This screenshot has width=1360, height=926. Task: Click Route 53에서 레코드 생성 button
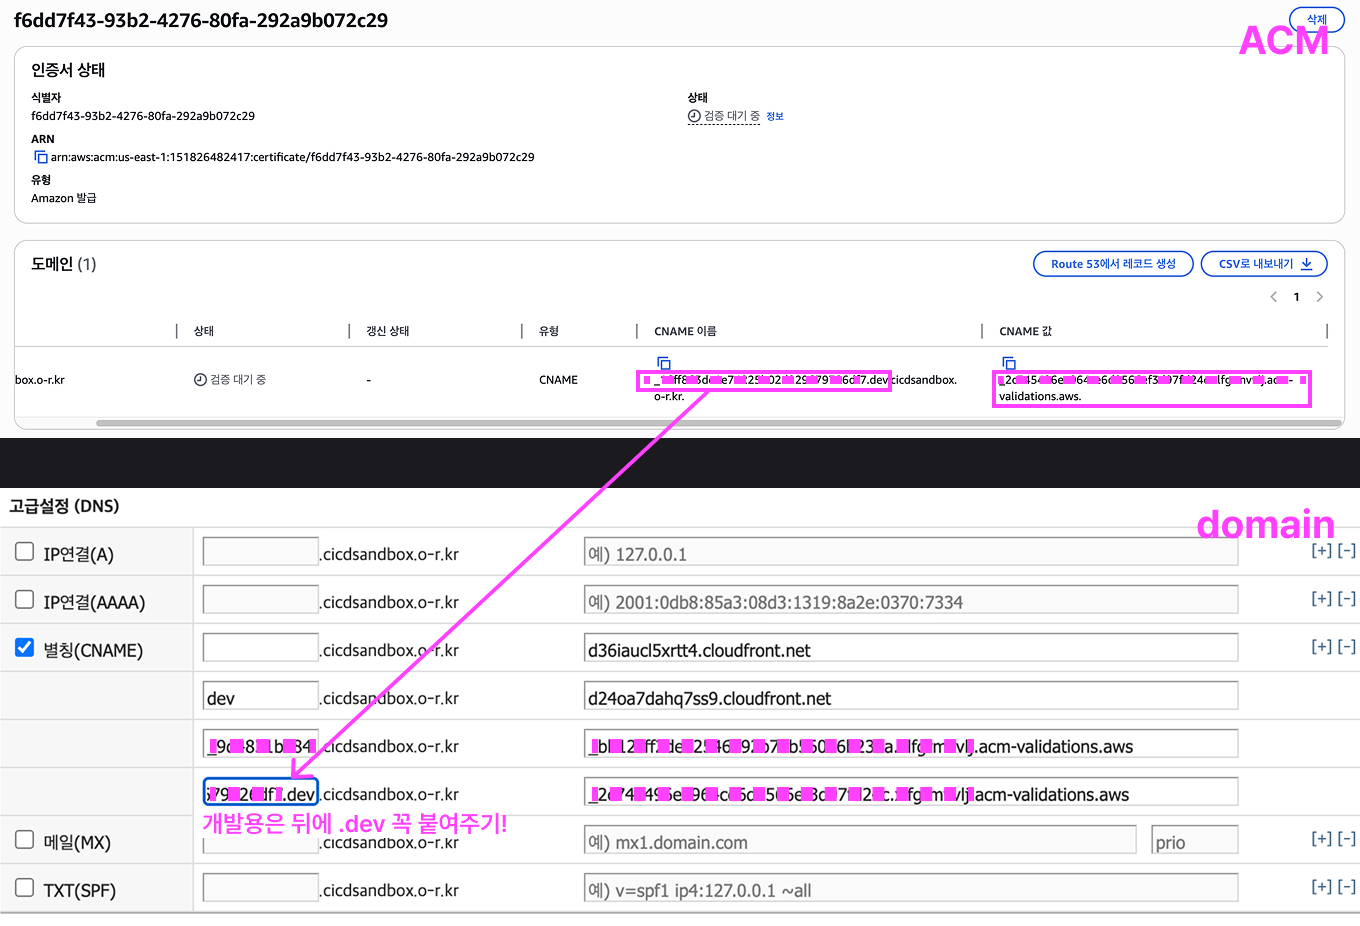tap(1112, 264)
